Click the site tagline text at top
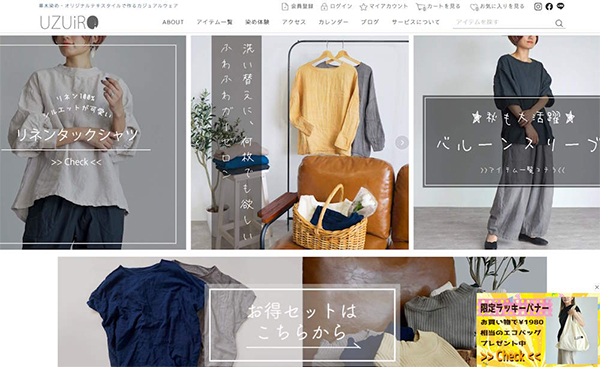This screenshot has height=367, width=600. coord(108,6)
